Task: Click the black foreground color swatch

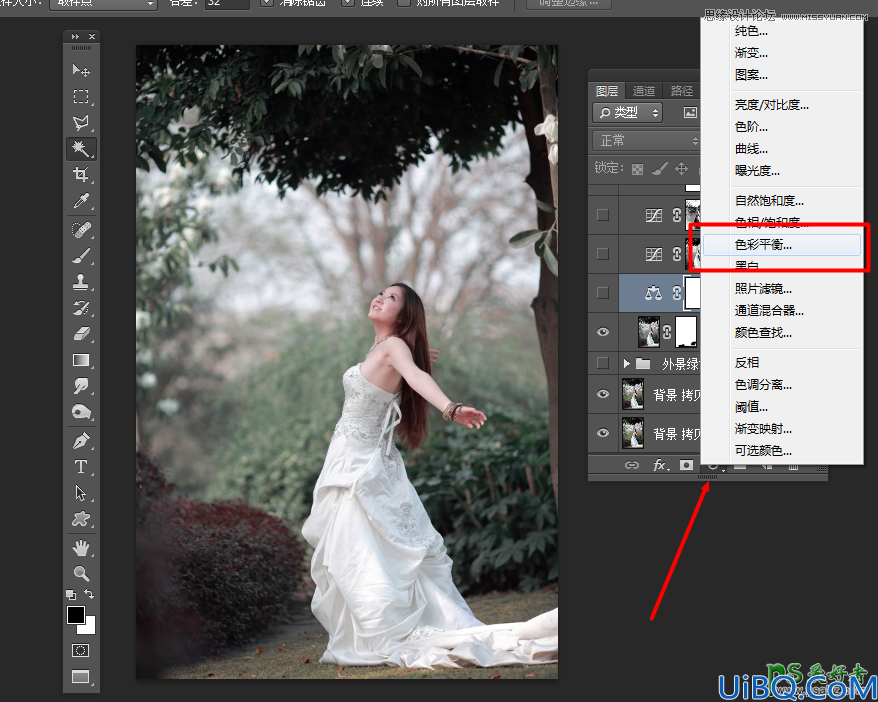Action: pyautogui.click(x=75, y=614)
